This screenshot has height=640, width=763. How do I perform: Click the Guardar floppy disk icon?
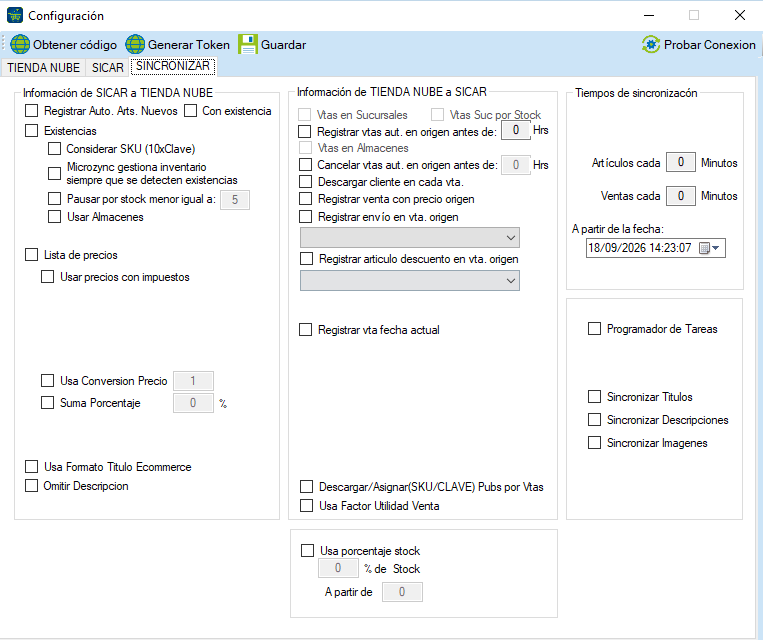pos(248,44)
